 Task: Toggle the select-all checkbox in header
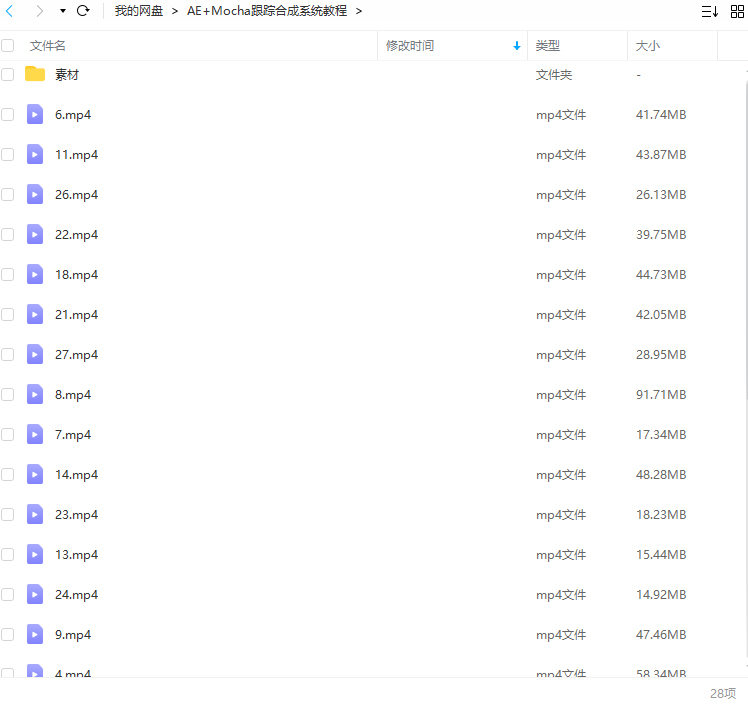click(x=8, y=46)
